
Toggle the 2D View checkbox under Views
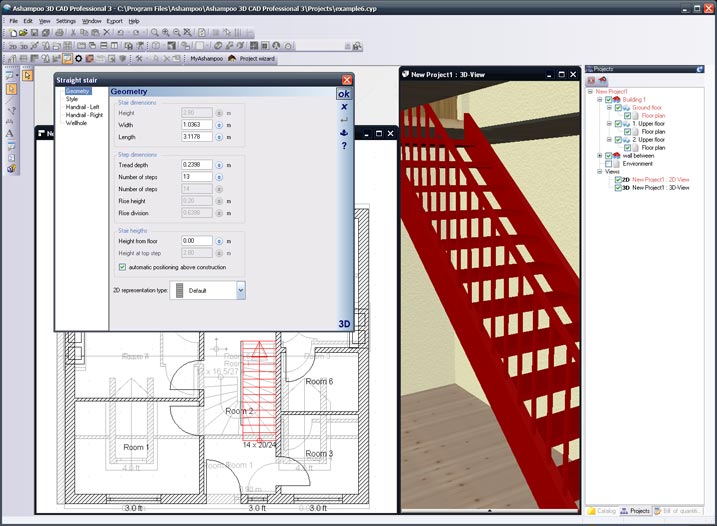pyautogui.click(x=618, y=179)
